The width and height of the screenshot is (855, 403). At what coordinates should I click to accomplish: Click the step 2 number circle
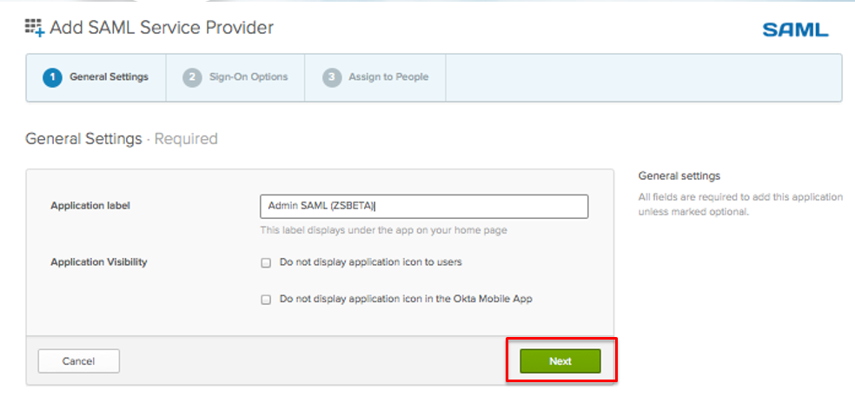pyautogui.click(x=192, y=78)
